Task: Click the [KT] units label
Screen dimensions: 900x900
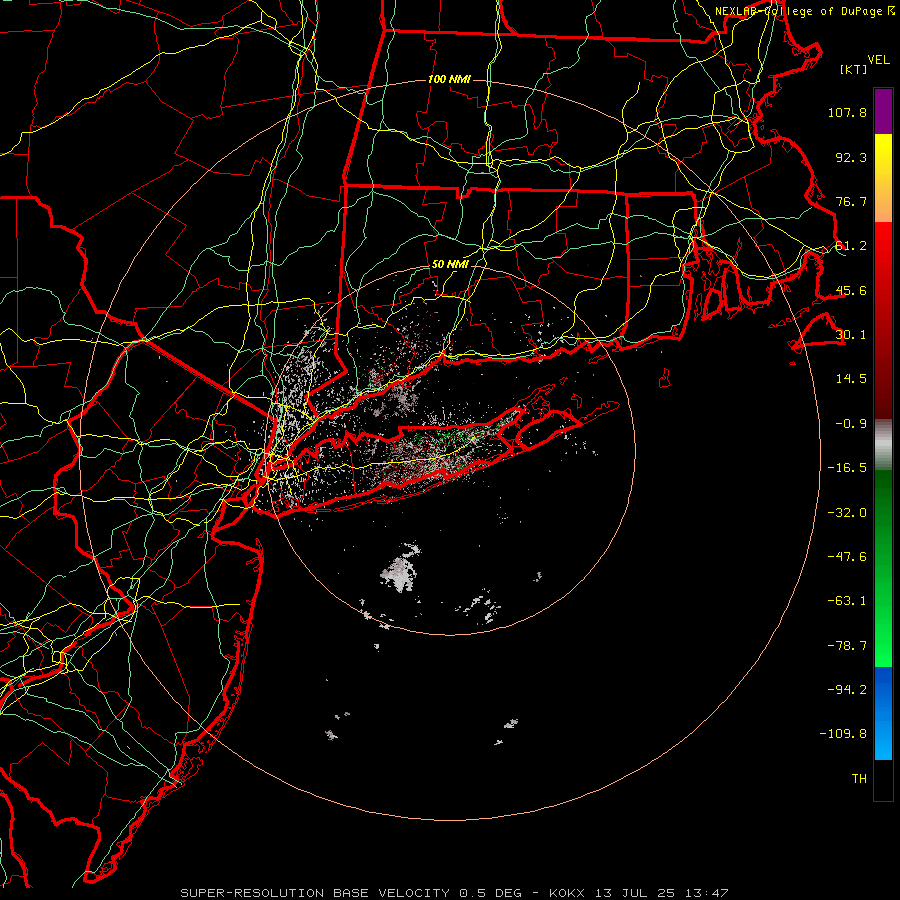Action: point(854,69)
